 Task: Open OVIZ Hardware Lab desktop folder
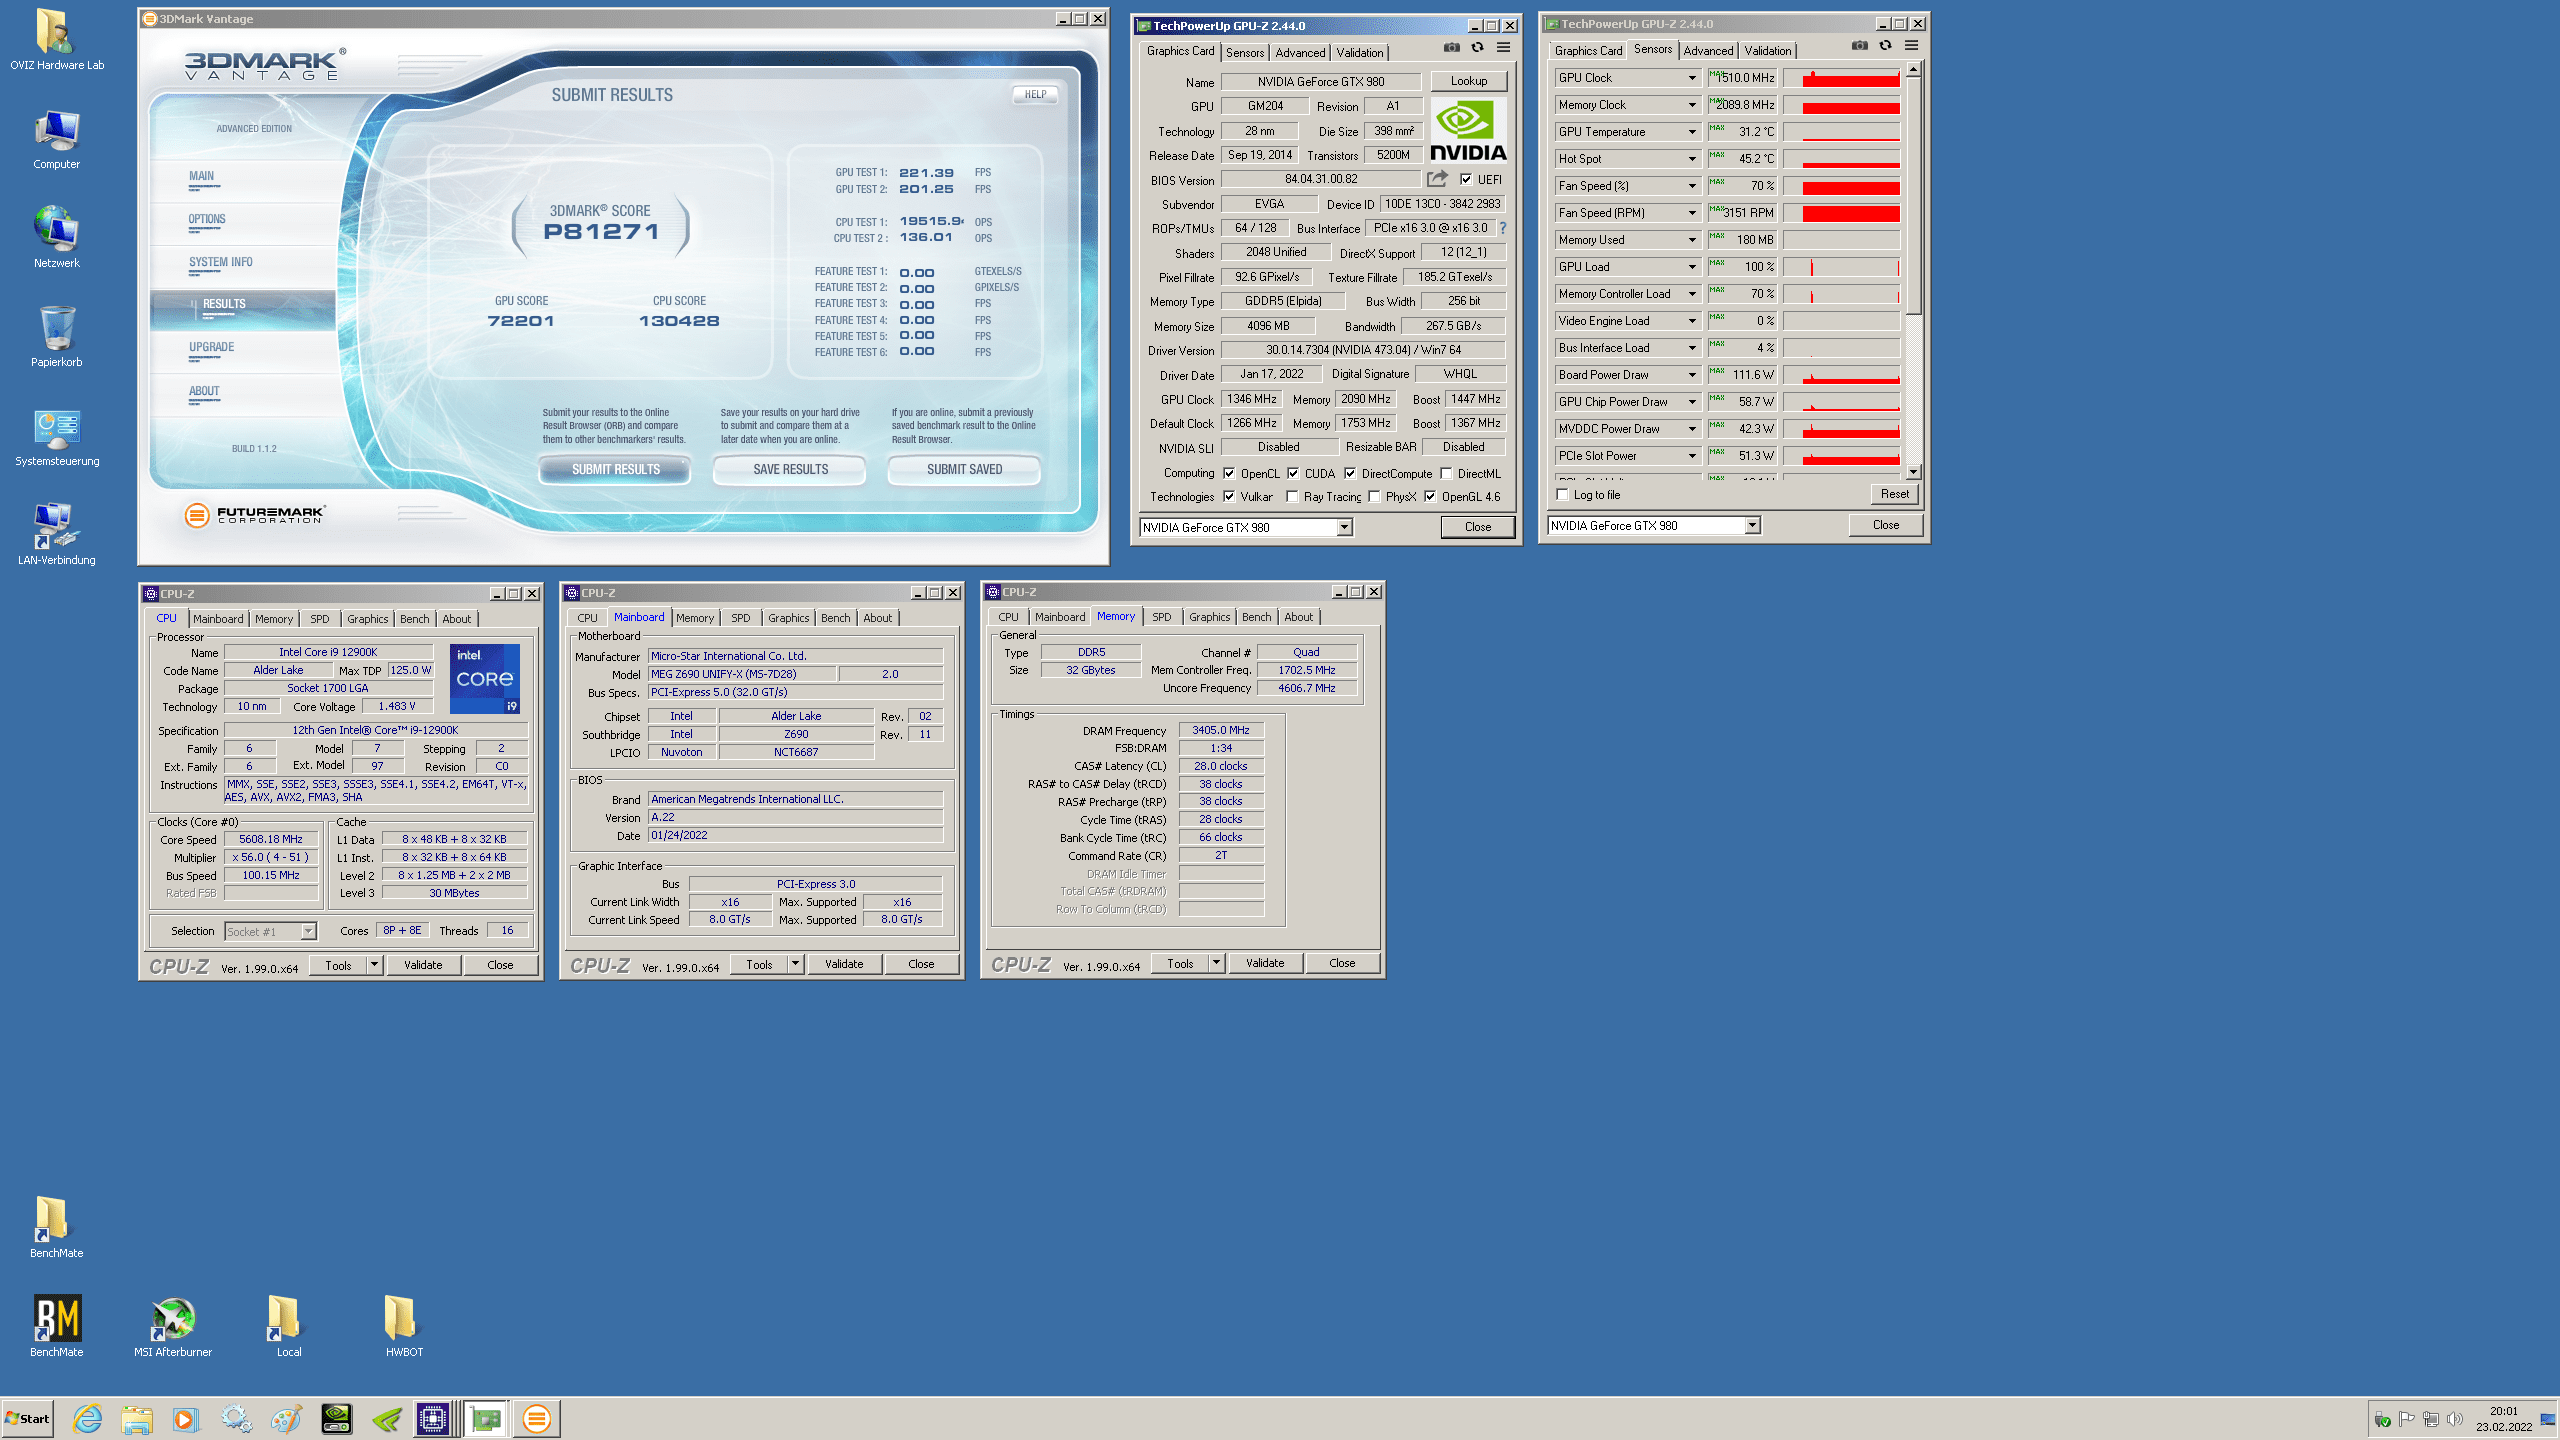57,40
